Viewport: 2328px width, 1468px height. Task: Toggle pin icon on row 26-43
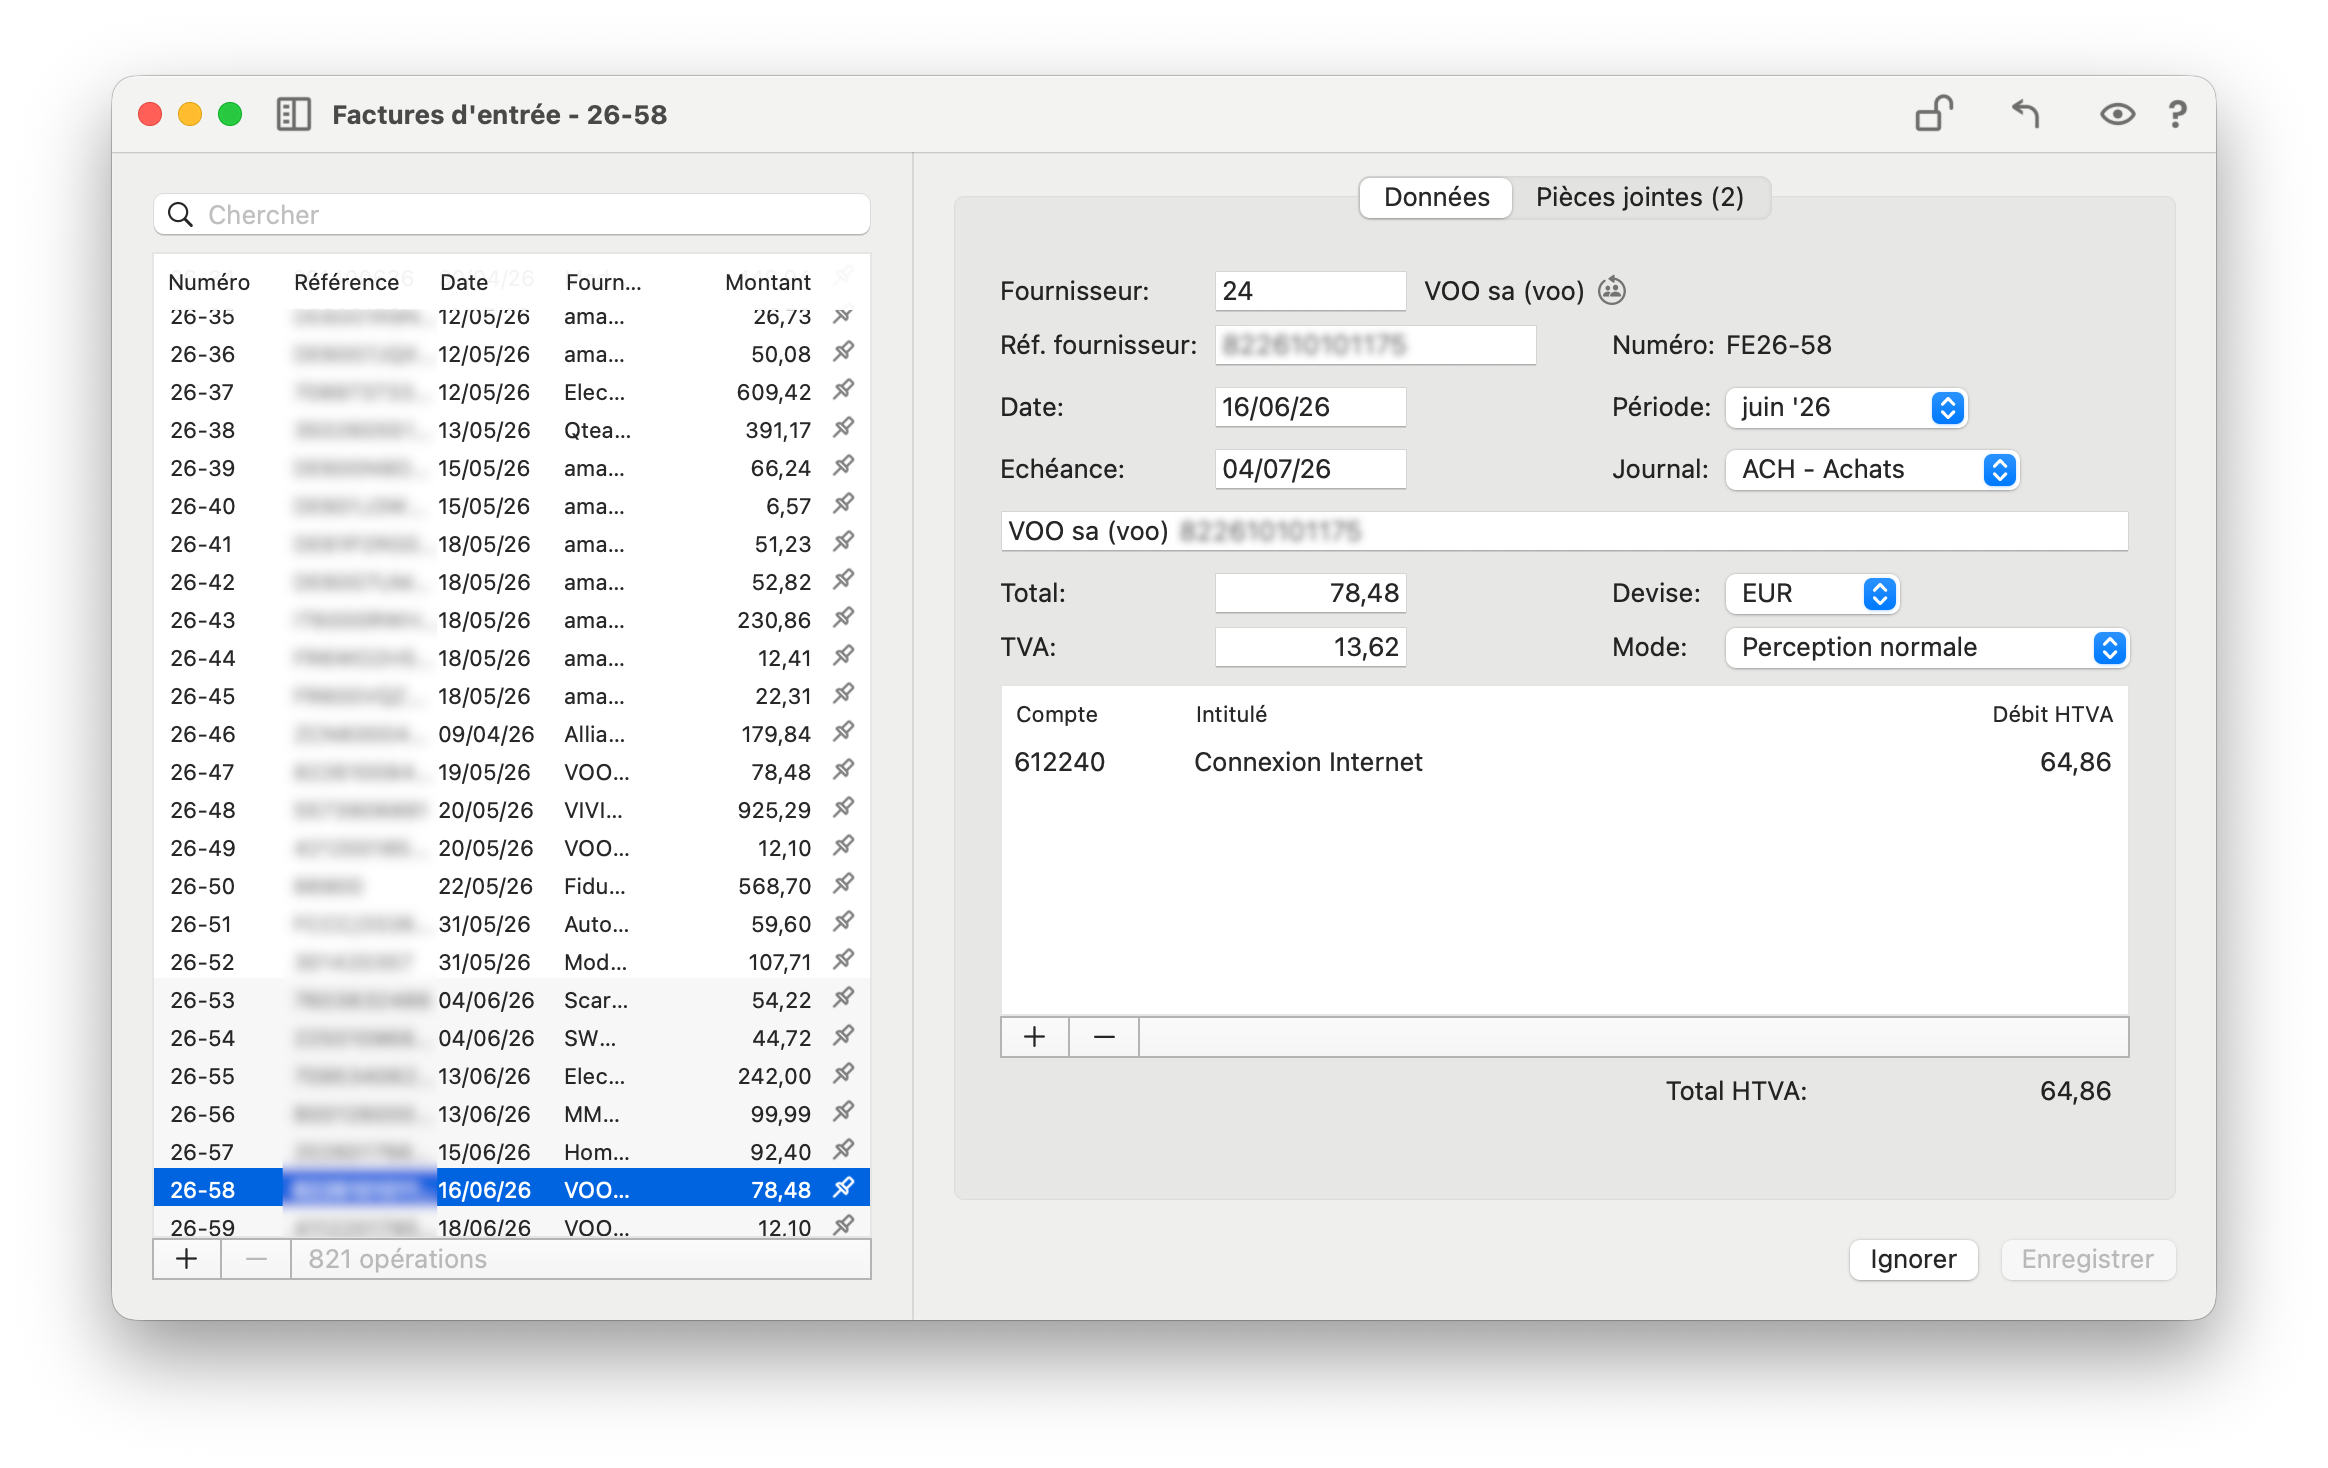coord(844,619)
